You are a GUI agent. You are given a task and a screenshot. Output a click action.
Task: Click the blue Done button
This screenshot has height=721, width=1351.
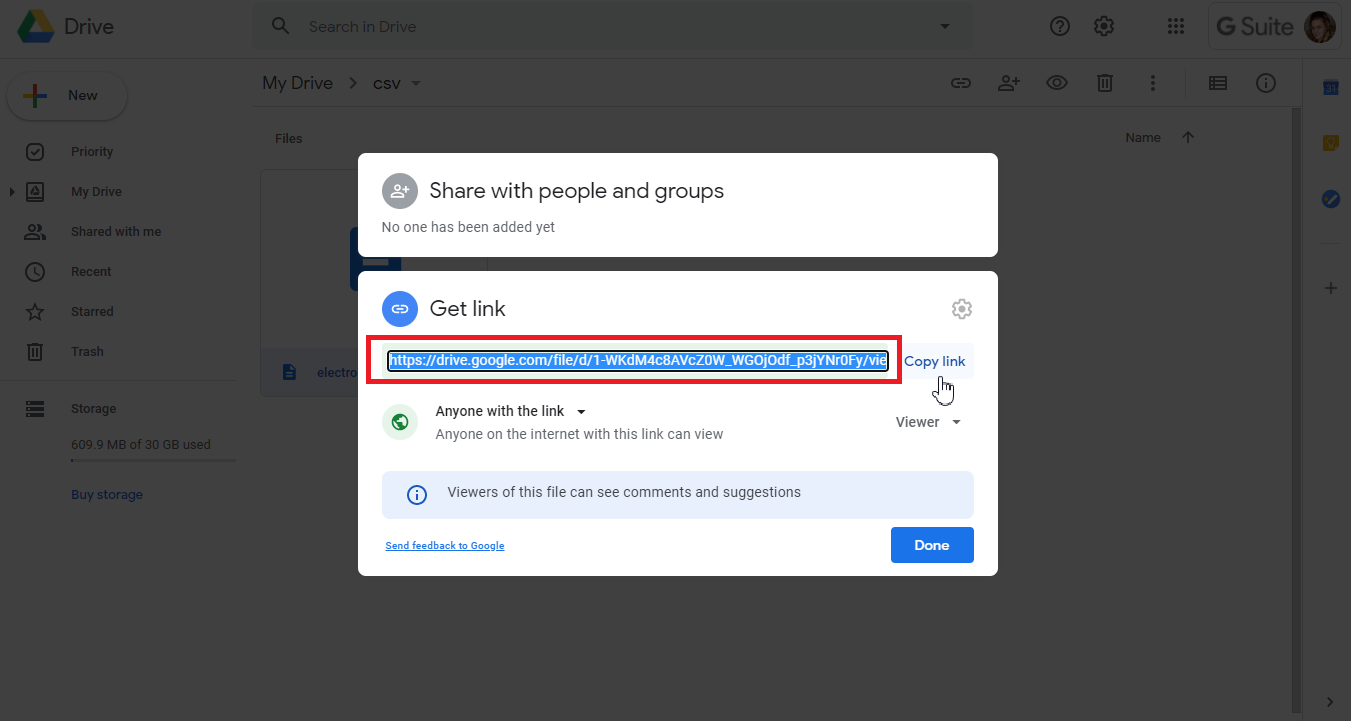pyautogui.click(x=931, y=545)
